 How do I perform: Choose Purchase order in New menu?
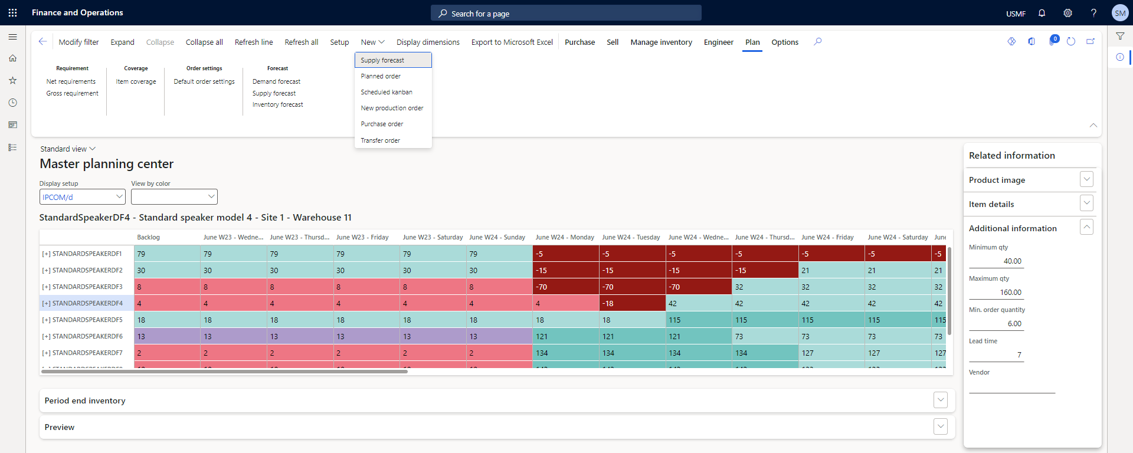click(x=393, y=124)
